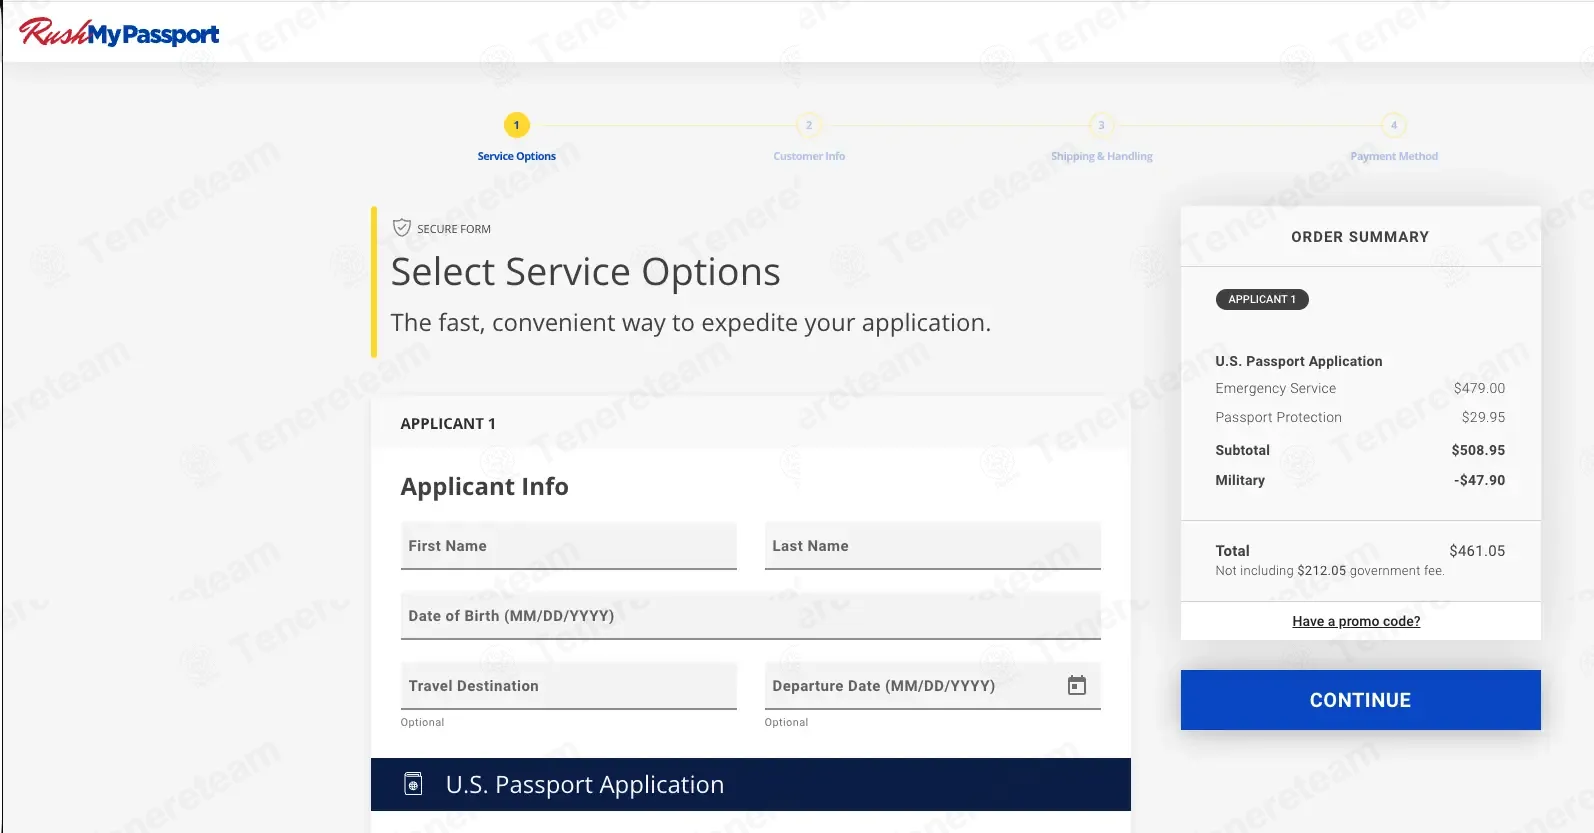Screen dimensions: 1594x833
Task: Select the Date of Birth field
Action: tap(750, 616)
